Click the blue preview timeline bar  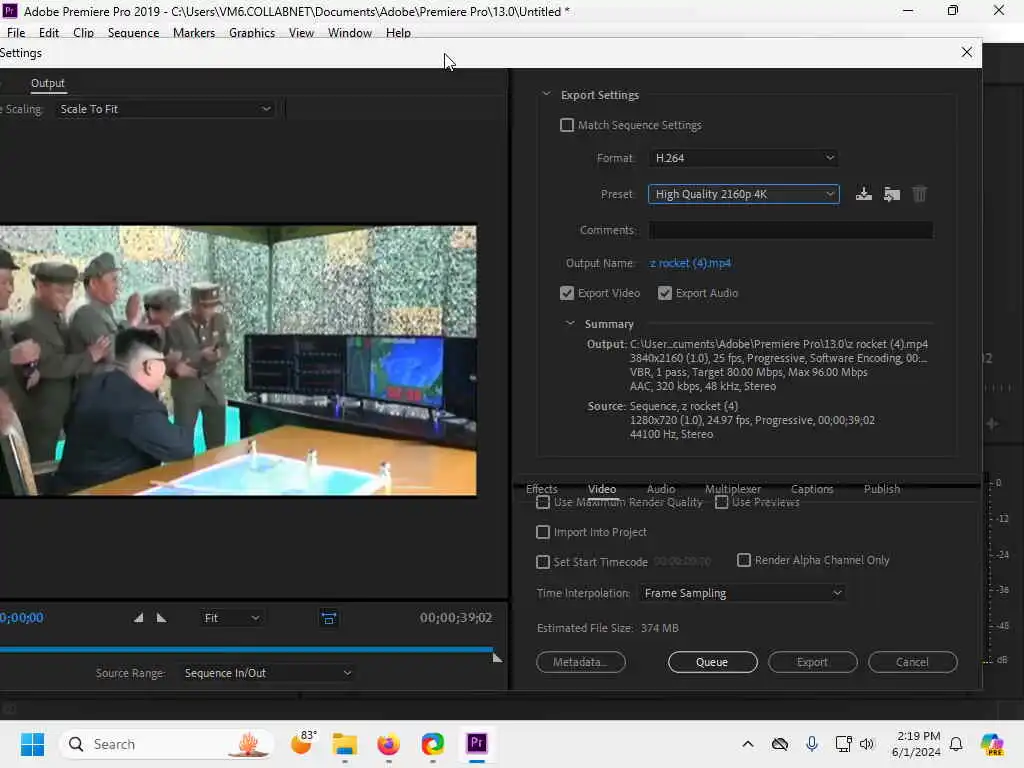click(x=246, y=649)
